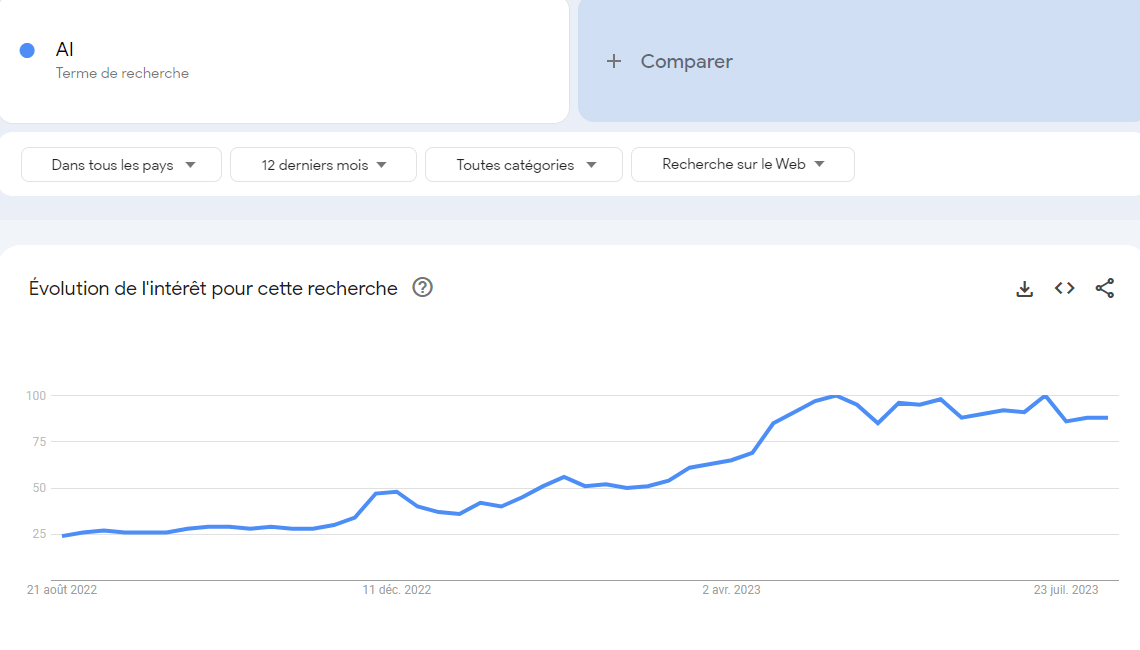Click the blue dot beside AI term
This screenshot has width=1140, height=650.
[x=28, y=50]
